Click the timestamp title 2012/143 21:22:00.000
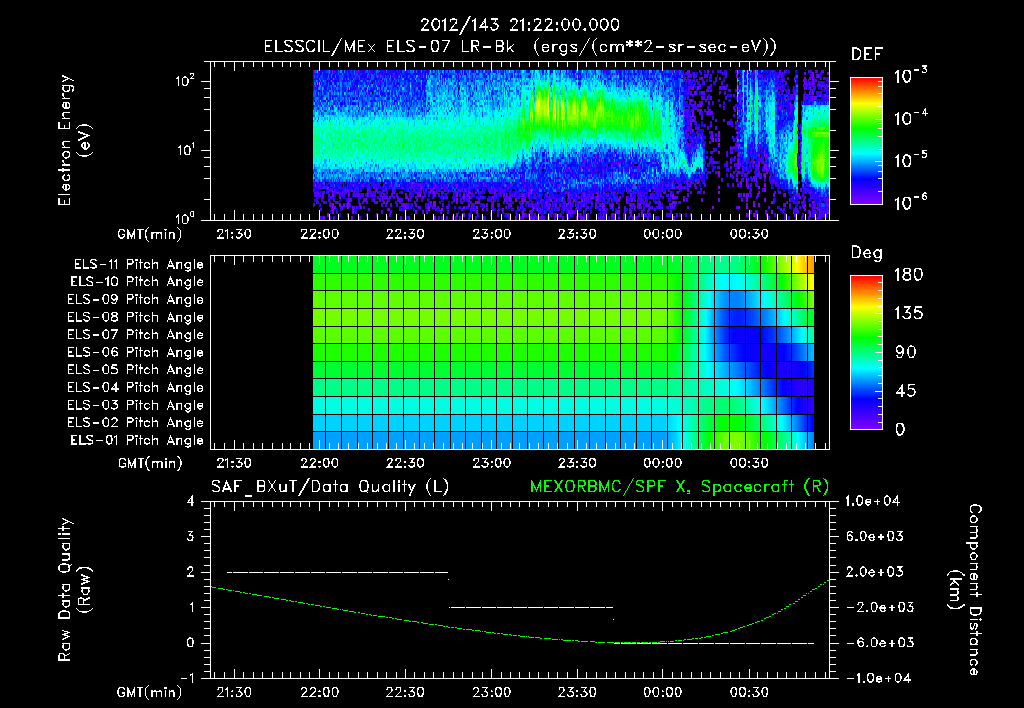Viewport: 1024px width, 708px height. [x=519, y=25]
